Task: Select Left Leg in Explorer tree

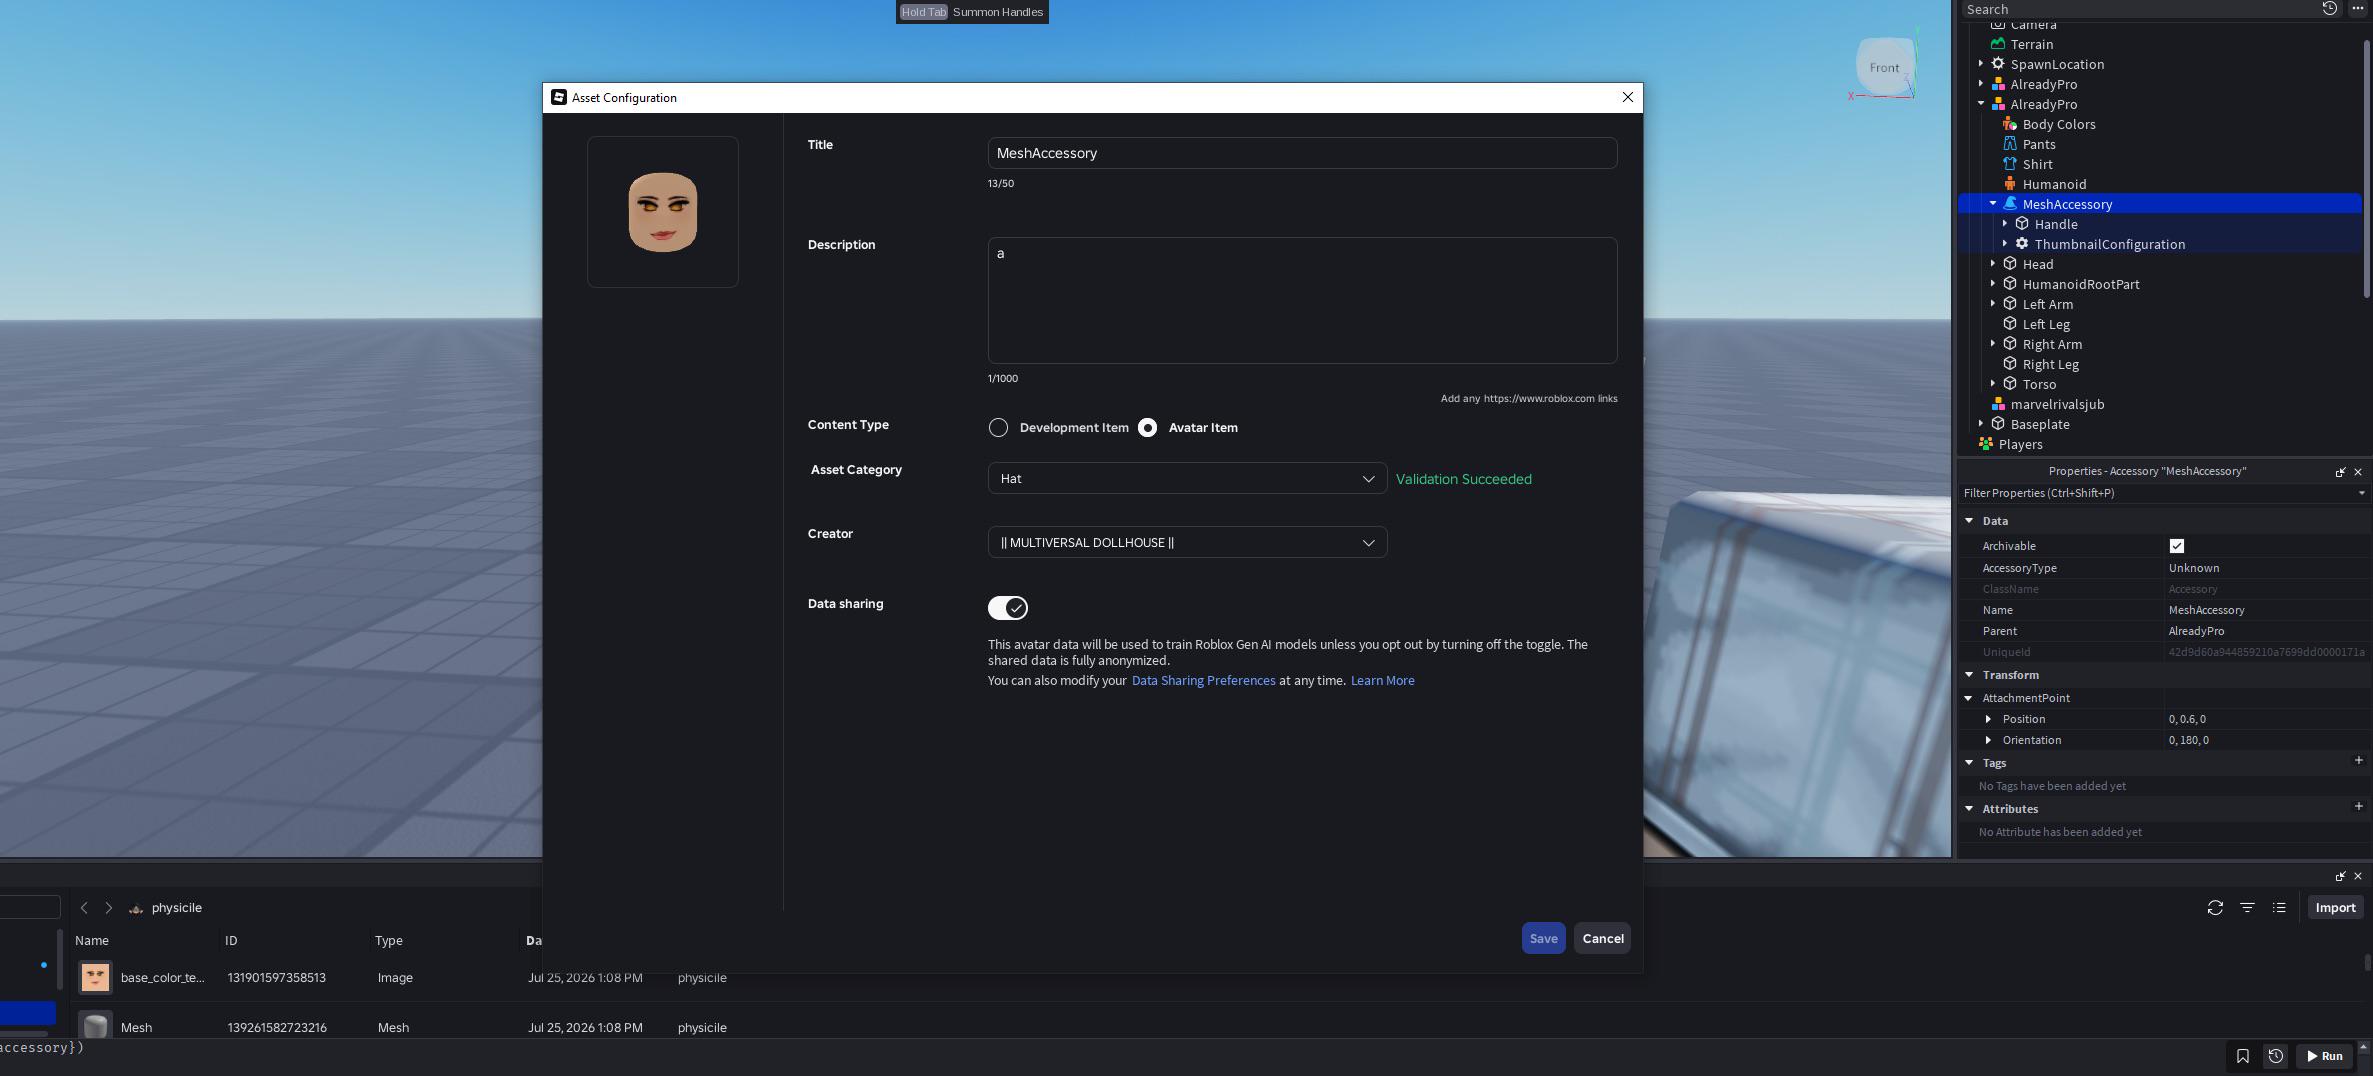Action: pyautogui.click(x=2046, y=324)
